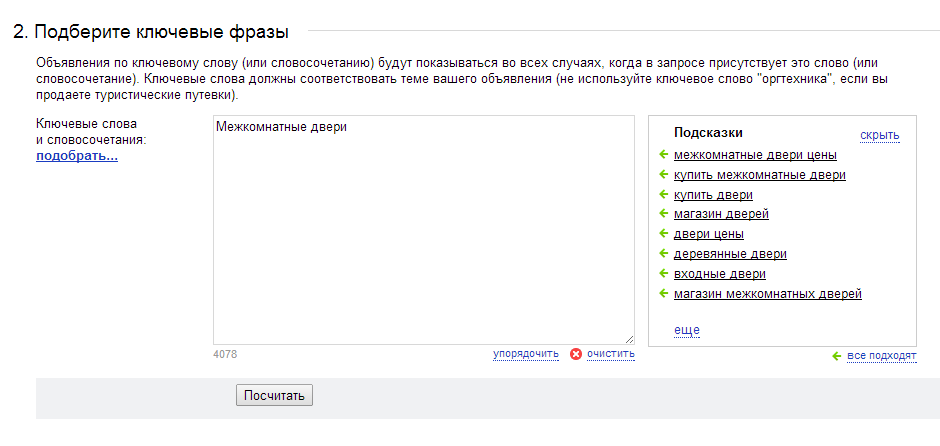Add all hints with 'все подходят'
This screenshot has width=940, height=446.
pos(881,357)
